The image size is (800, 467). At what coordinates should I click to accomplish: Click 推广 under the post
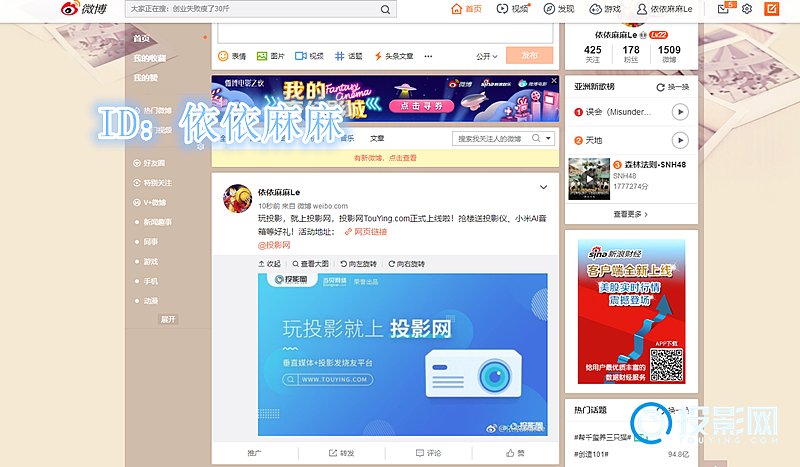click(254, 453)
